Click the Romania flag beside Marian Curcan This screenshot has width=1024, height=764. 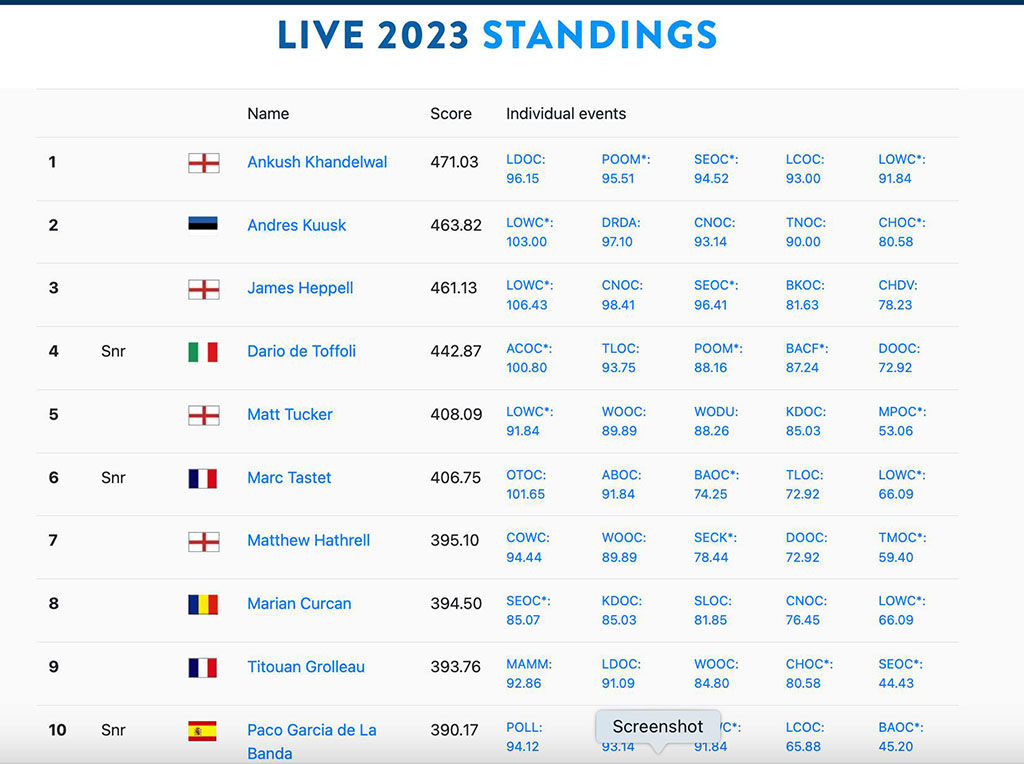click(203, 605)
